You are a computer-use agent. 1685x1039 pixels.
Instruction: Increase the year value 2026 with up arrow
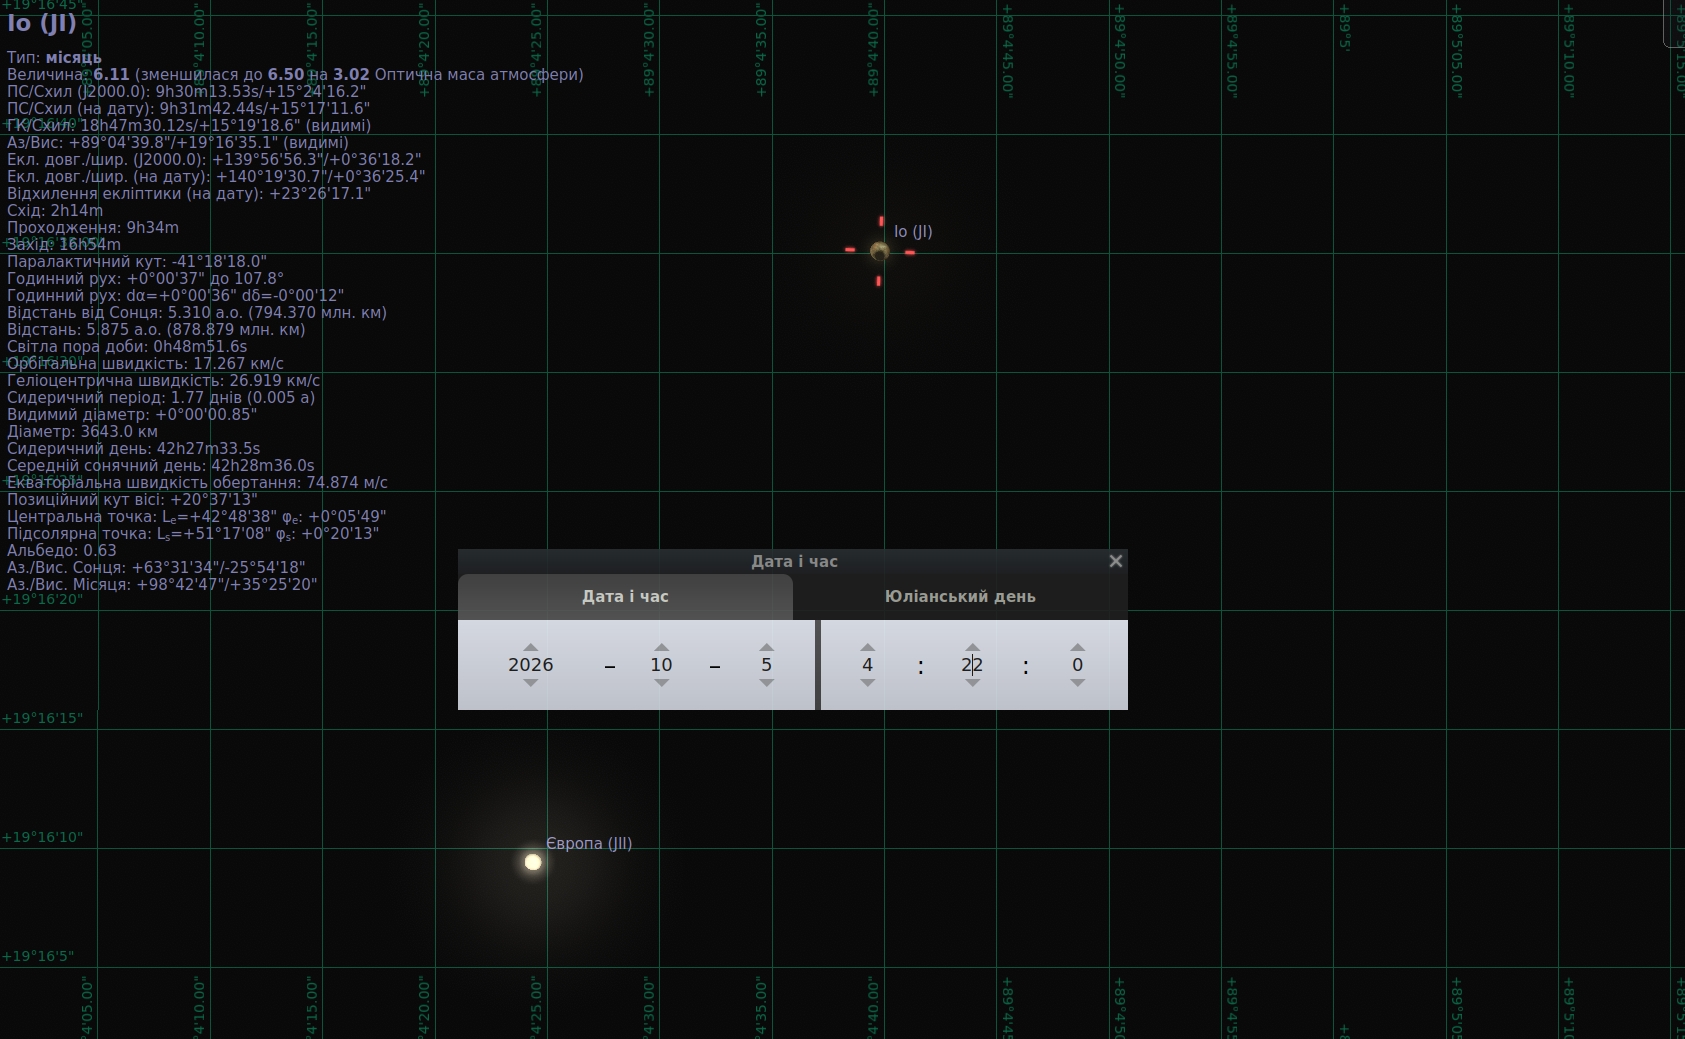[531, 647]
